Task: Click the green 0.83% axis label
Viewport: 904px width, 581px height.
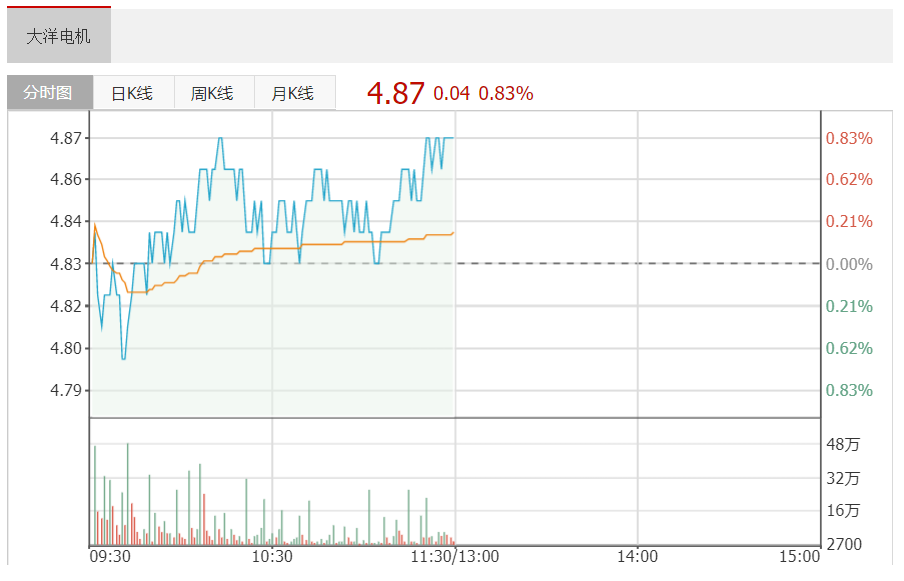Action: tap(849, 390)
